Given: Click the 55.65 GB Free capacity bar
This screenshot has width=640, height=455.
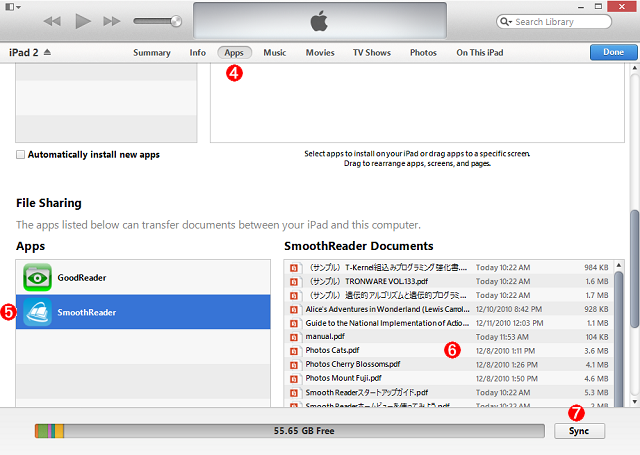Looking at the screenshot, I should coord(290,431).
